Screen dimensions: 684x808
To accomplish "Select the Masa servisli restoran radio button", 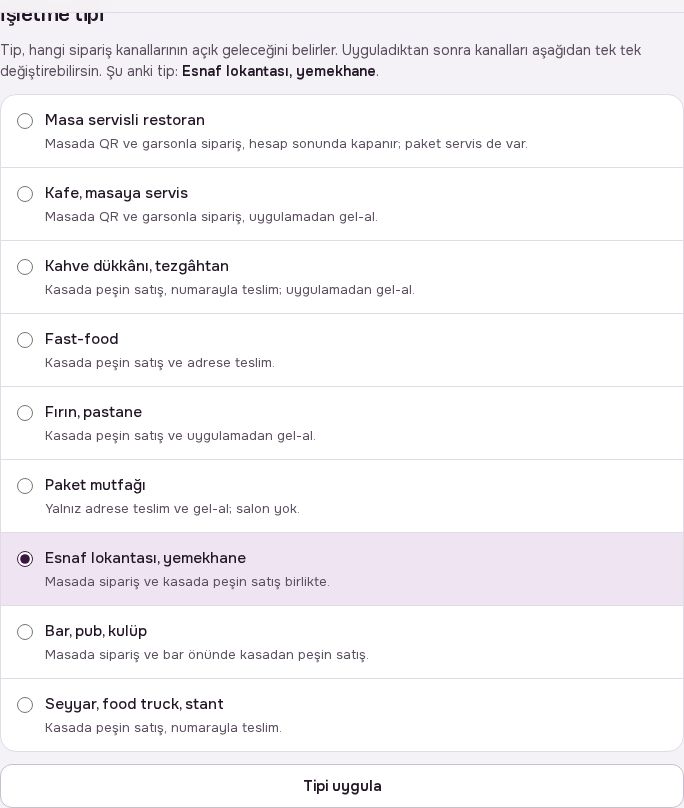I will click(x=25, y=121).
